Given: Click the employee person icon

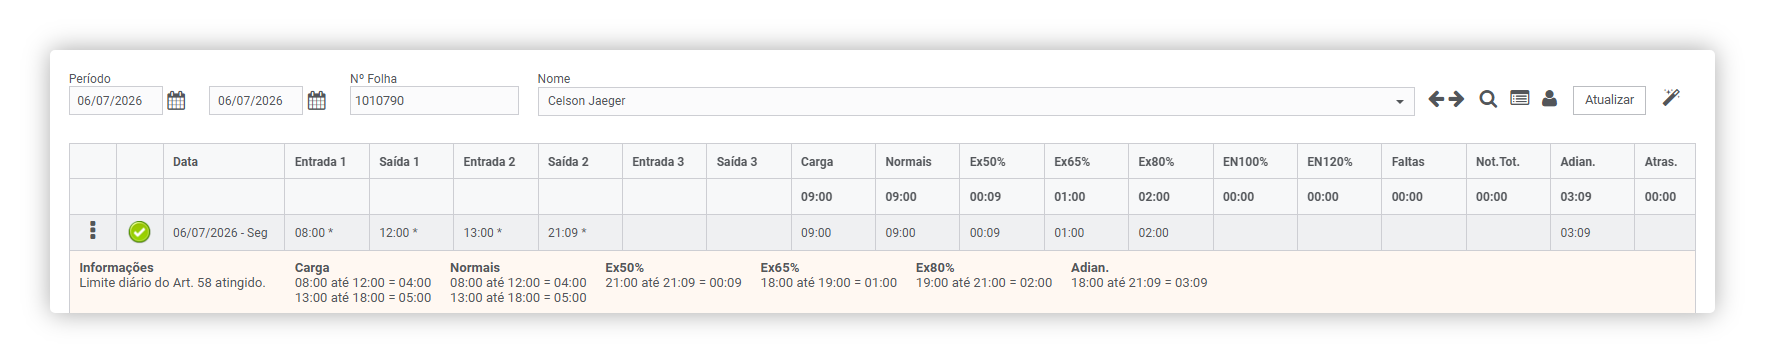Looking at the screenshot, I should coord(1549,98).
